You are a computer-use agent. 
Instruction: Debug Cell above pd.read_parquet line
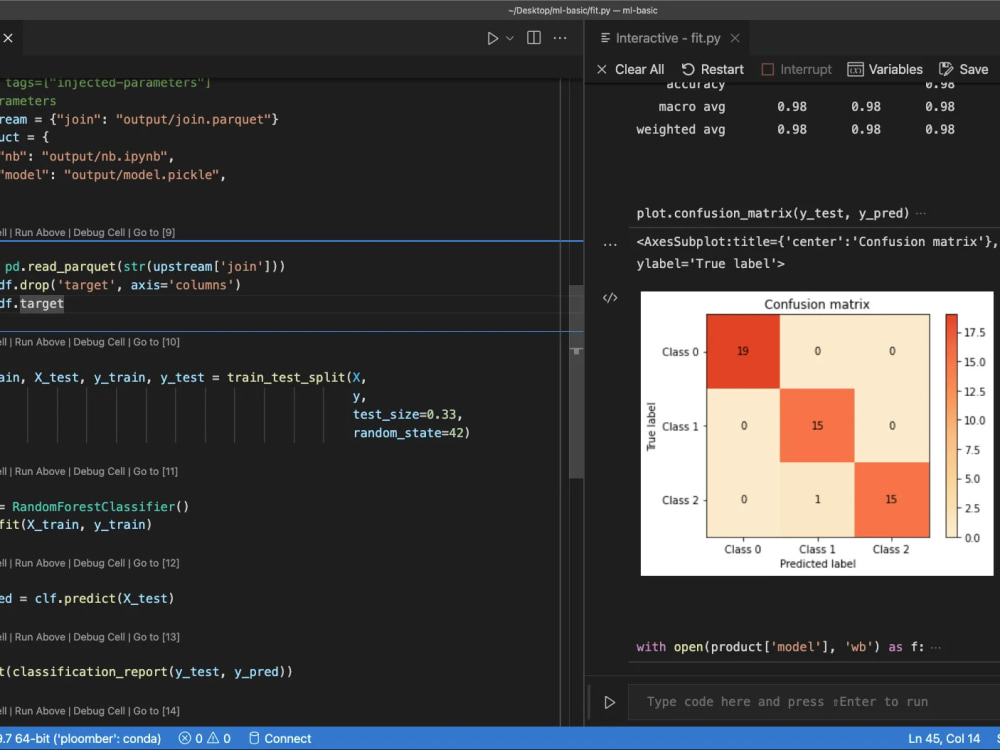(x=99, y=233)
